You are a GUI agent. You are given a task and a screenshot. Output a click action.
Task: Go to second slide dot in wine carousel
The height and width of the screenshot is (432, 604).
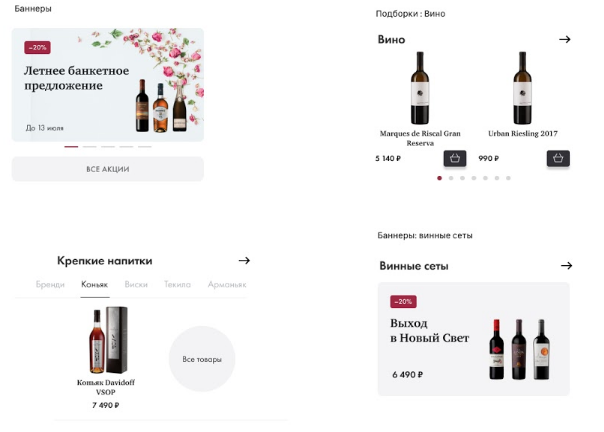coord(451,178)
